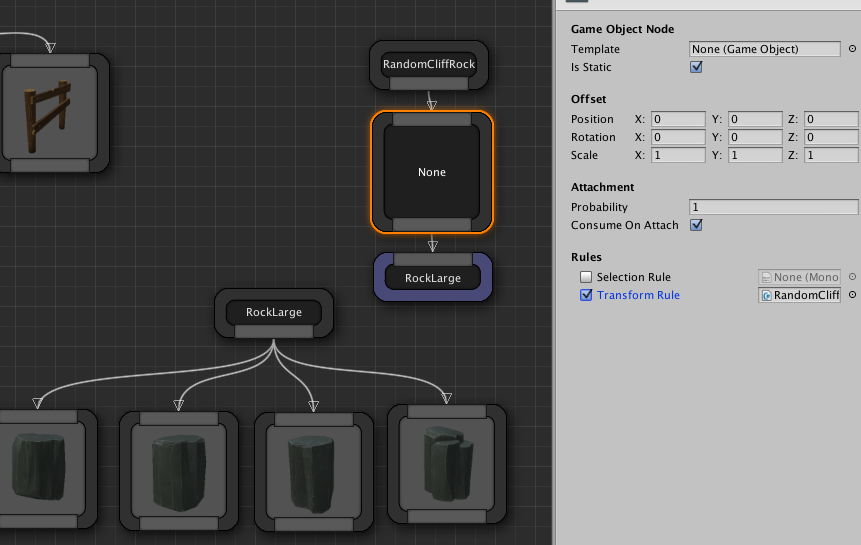Uncheck Consume On Attach

point(697,225)
